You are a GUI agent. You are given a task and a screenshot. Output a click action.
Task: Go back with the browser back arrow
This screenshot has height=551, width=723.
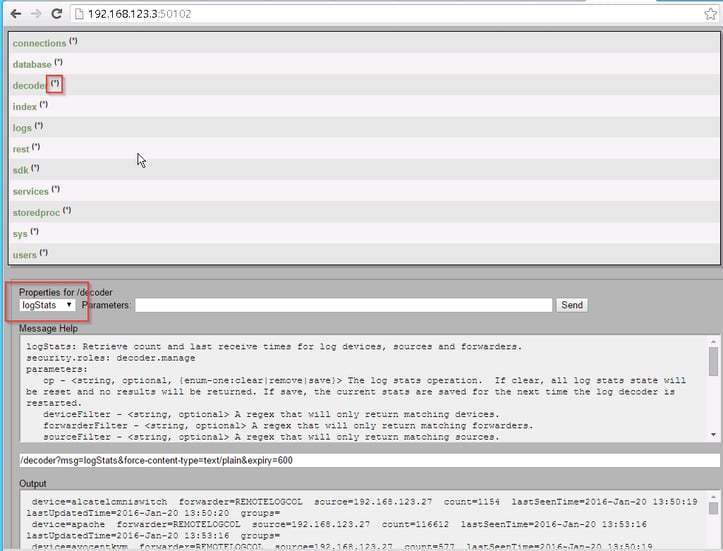click(x=16, y=14)
